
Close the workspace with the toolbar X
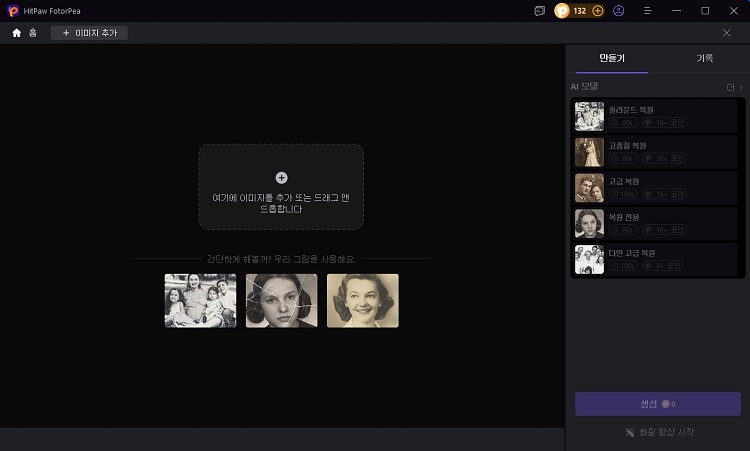point(727,33)
